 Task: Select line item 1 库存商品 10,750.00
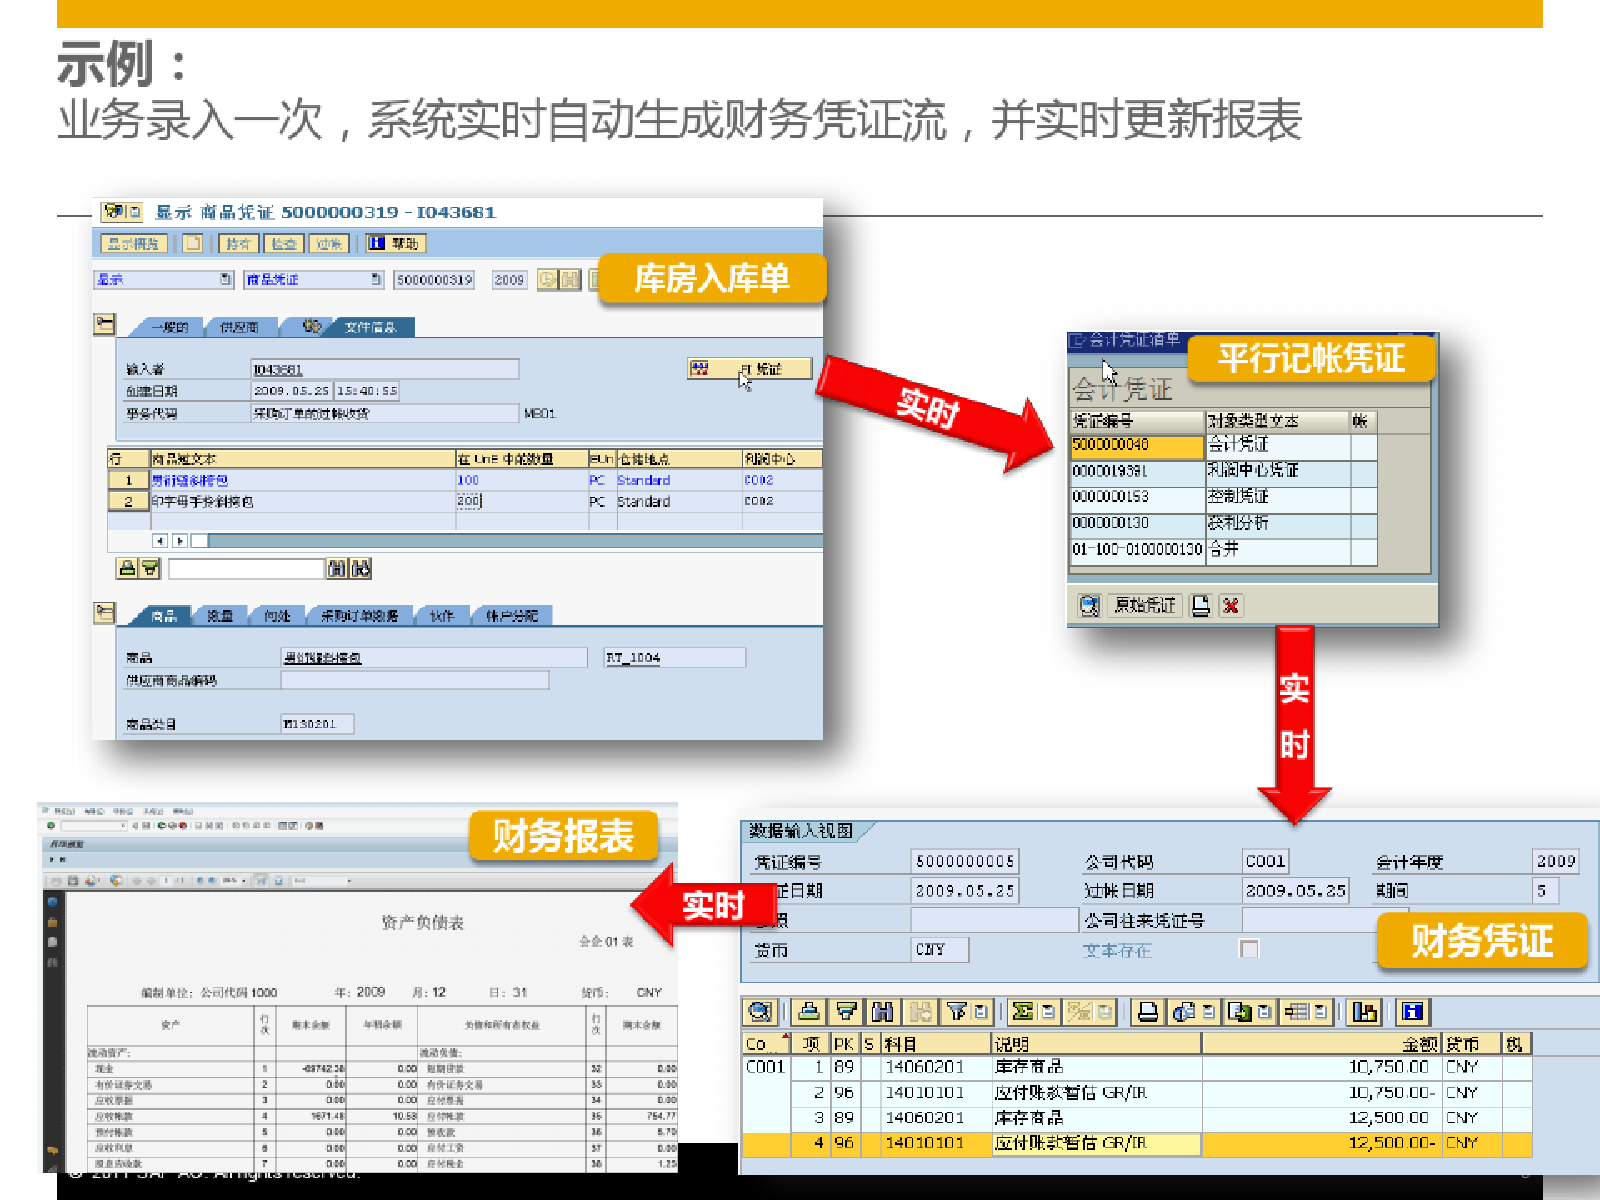click(1138, 1067)
